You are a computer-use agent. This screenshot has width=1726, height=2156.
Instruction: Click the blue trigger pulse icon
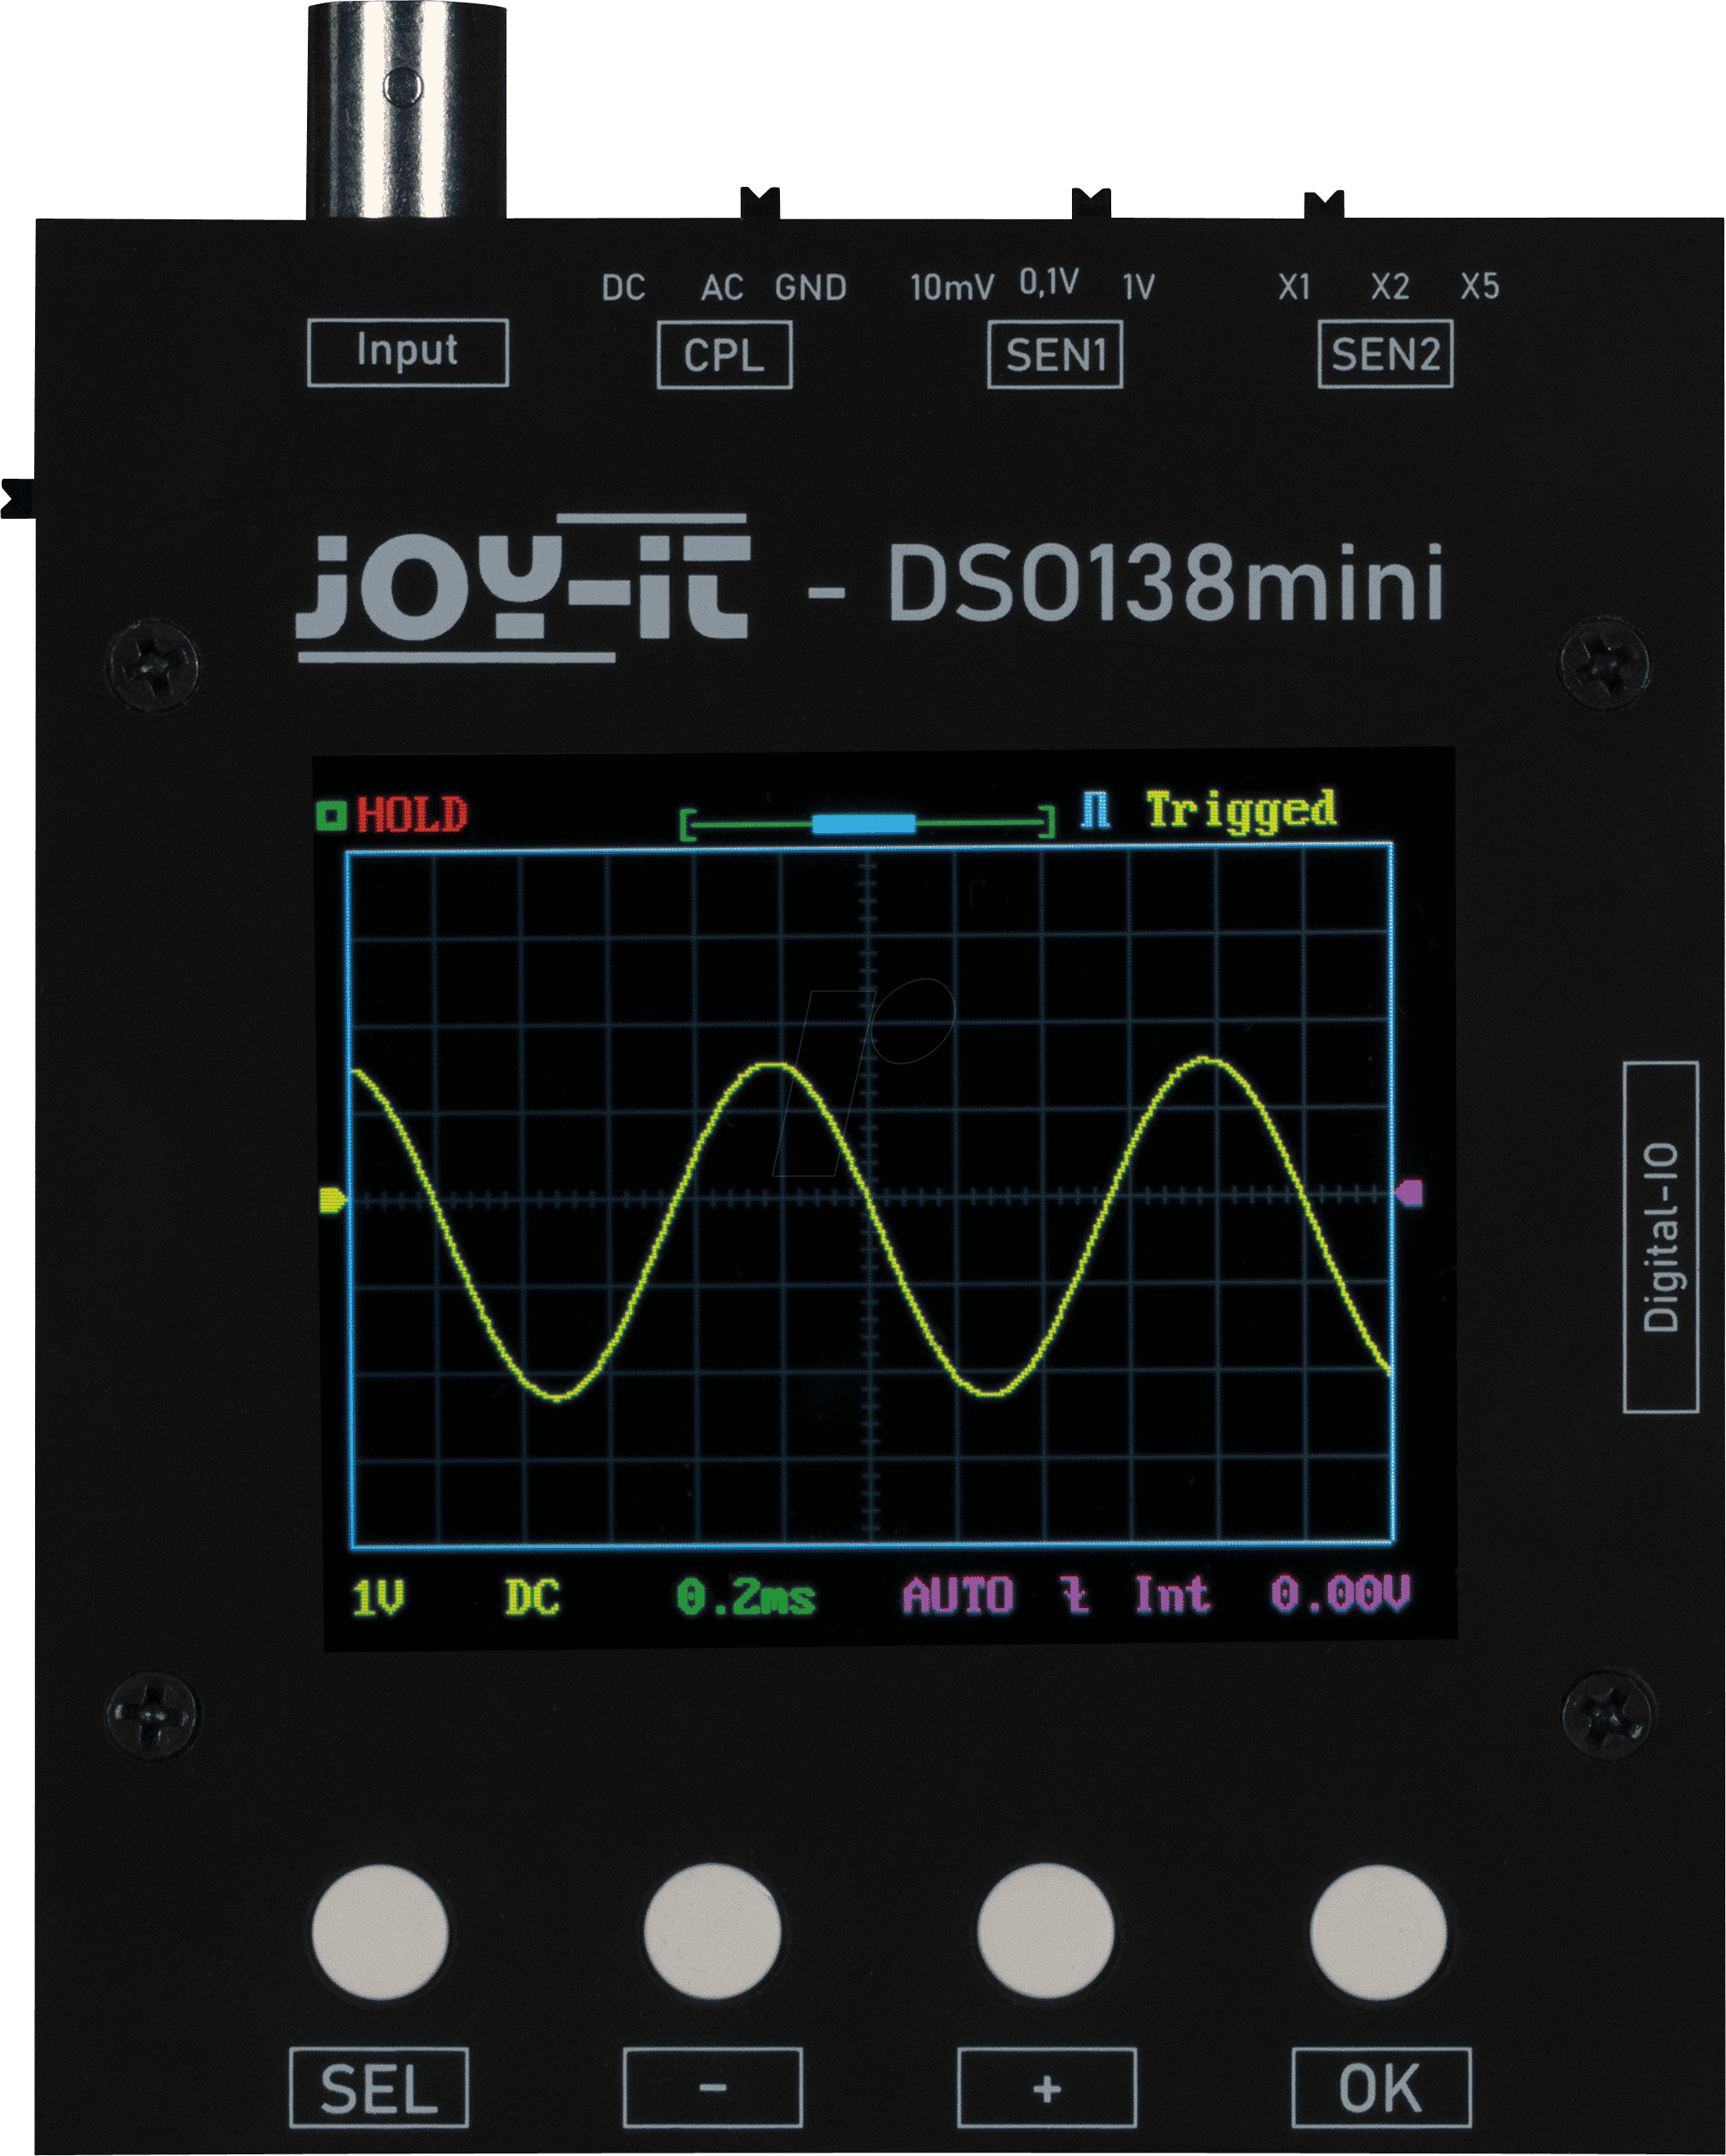[x=1096, y=811]
